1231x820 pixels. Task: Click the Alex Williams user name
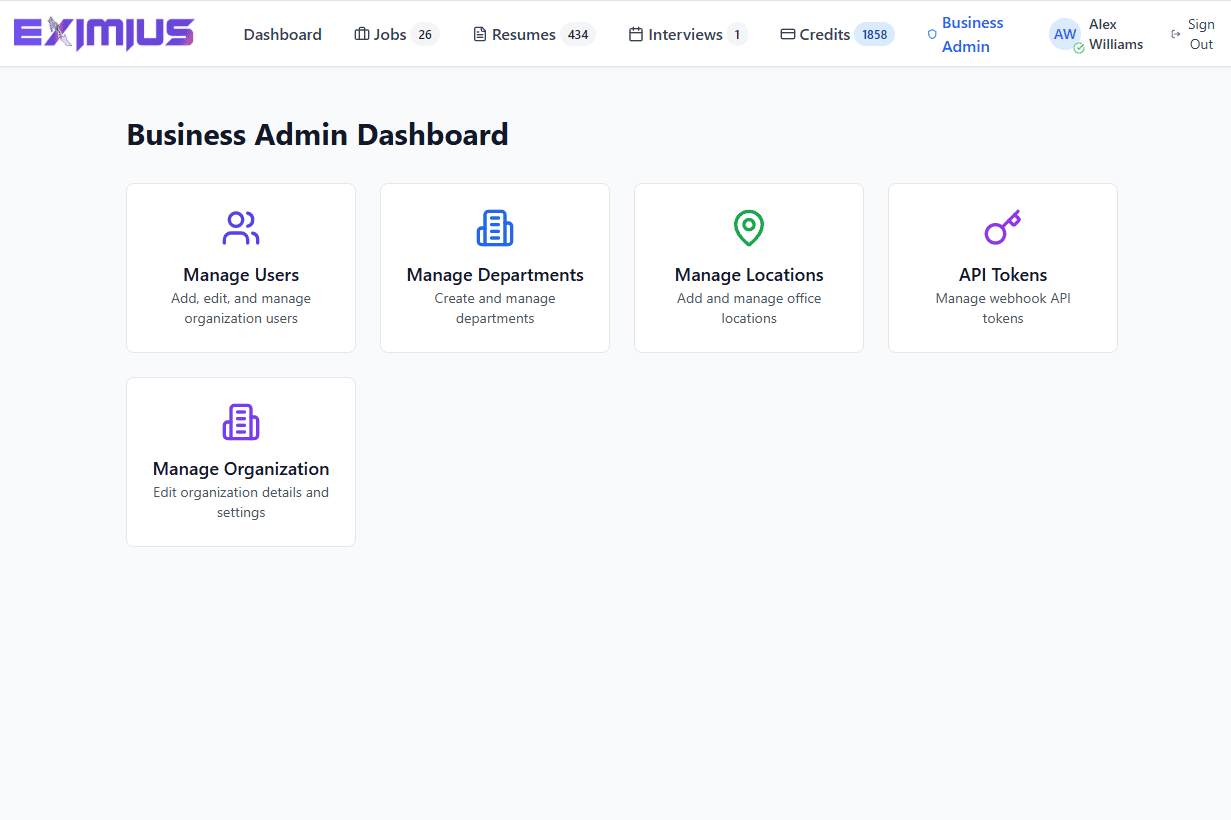pyautogui.click(x=1115, y=34)
